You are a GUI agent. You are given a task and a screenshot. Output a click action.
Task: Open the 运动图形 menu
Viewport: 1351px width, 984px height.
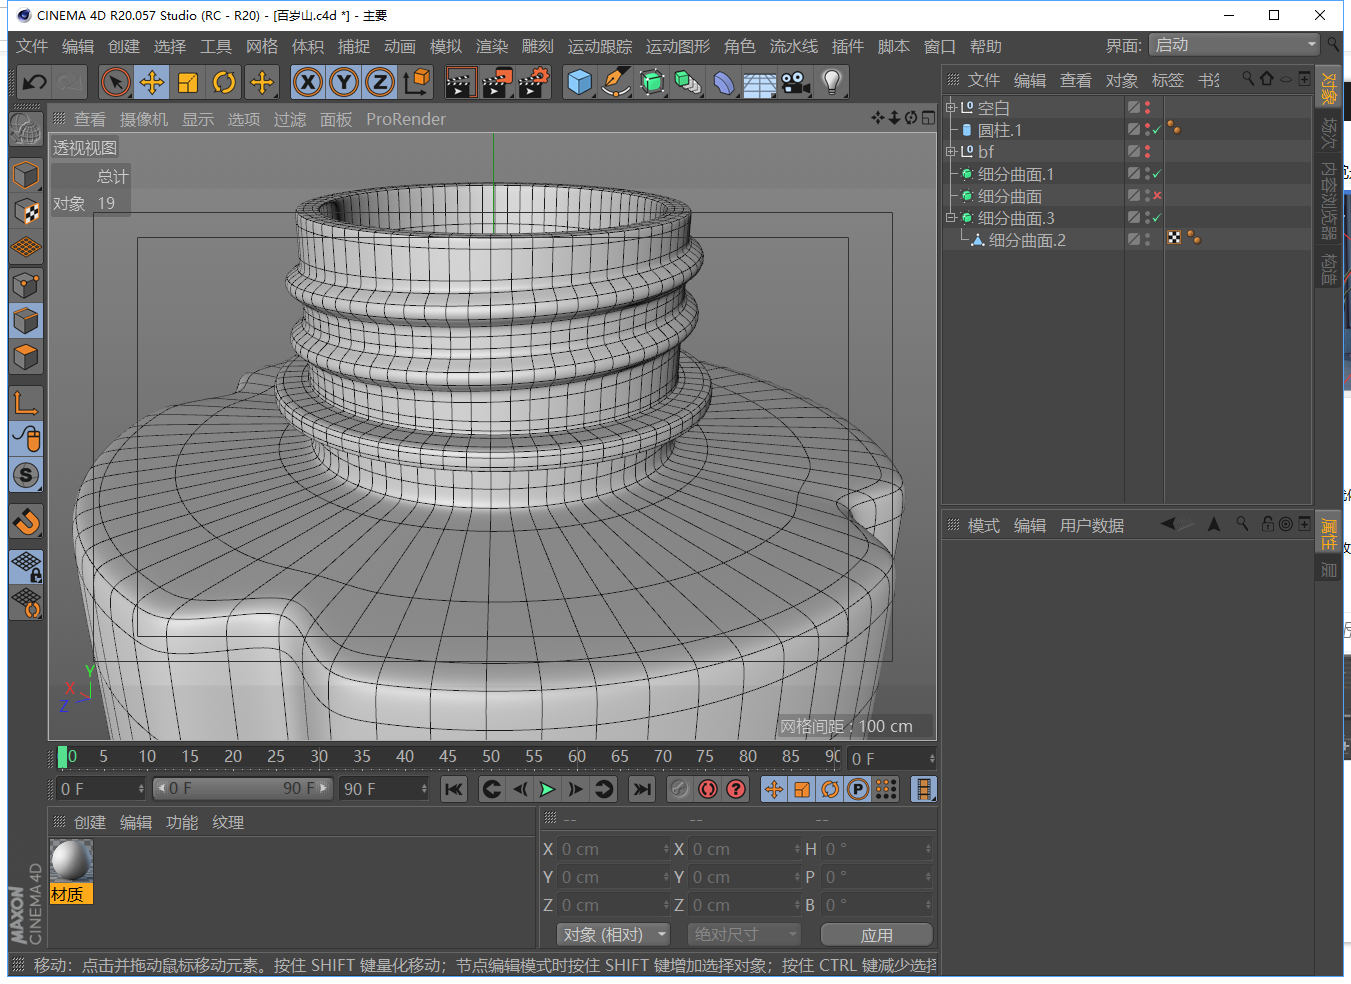coord(678,46)
